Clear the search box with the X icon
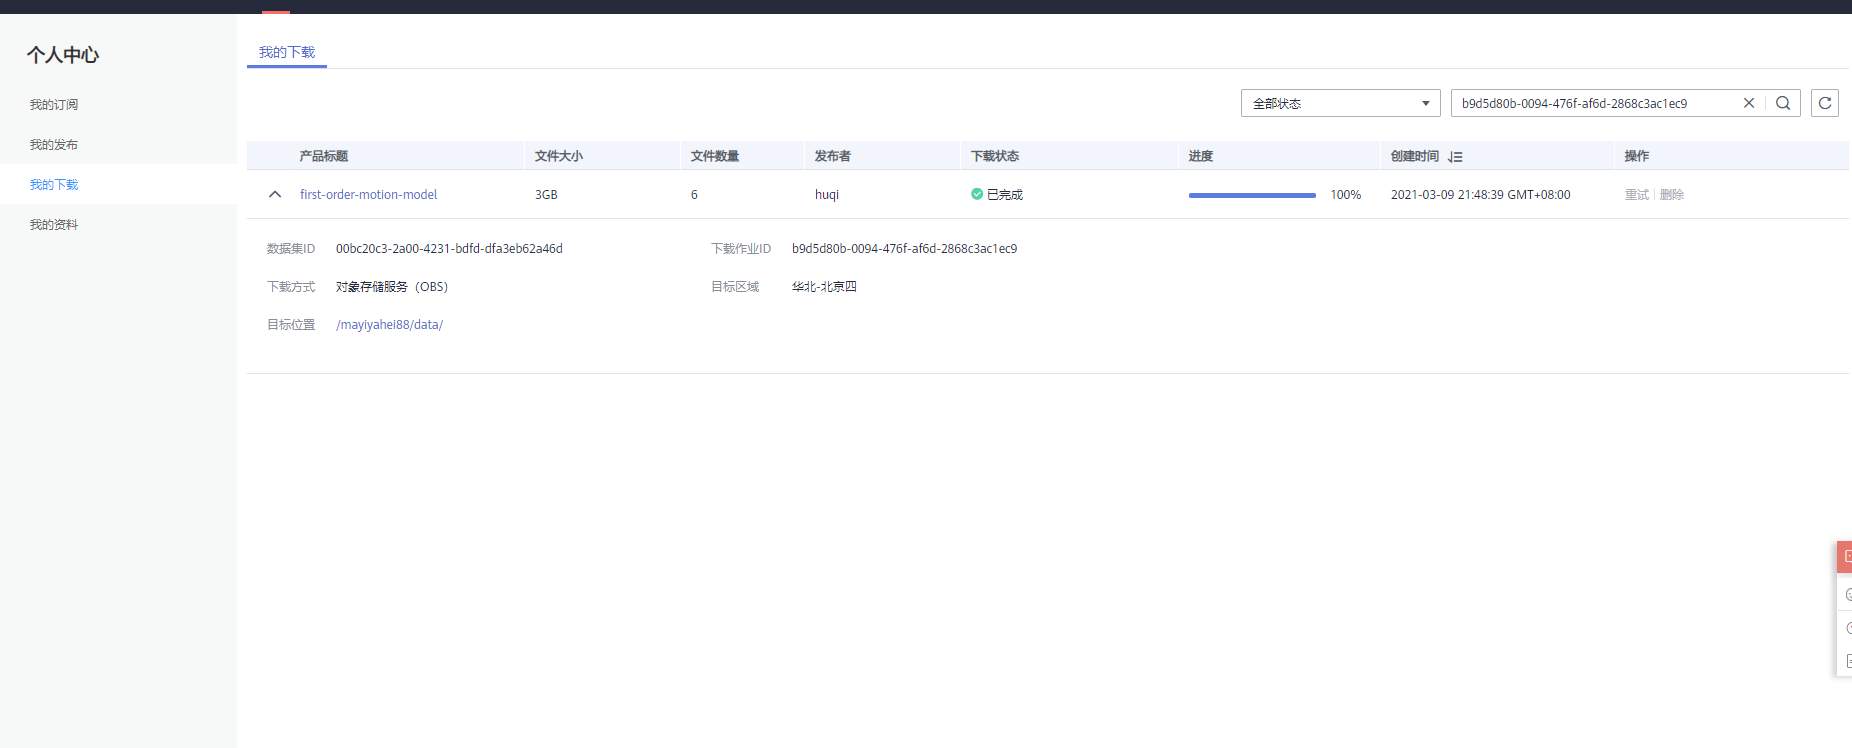This screenshot has height=748, width=1852. pyautogui.click(x=1749, y=103)
